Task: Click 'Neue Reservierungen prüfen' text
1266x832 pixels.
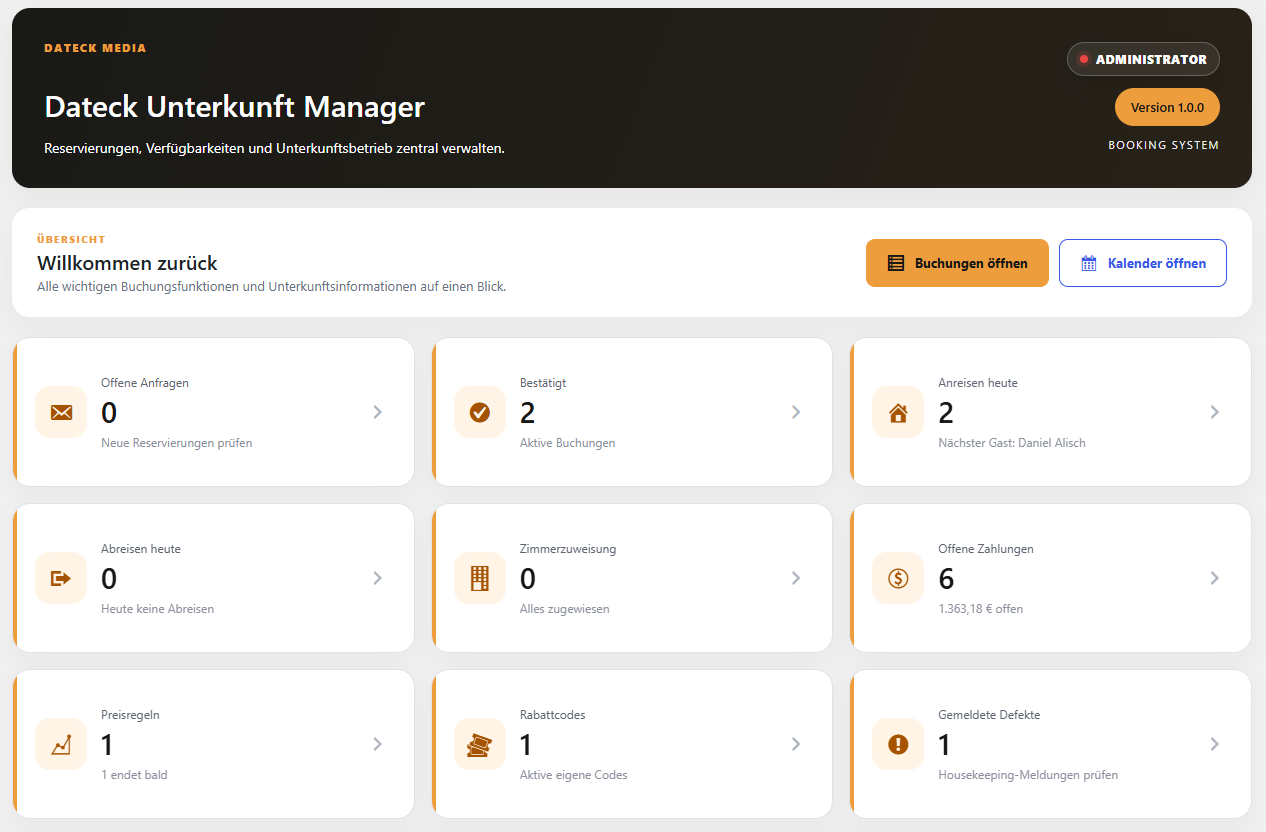Action: tap(177, 443)
